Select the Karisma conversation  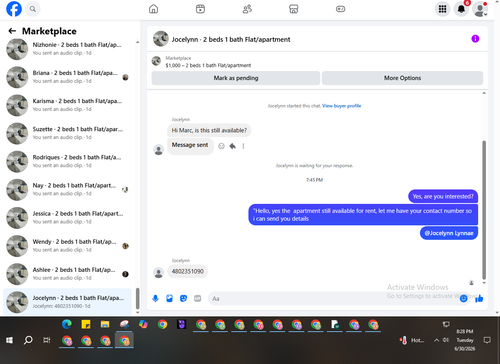(67, 105)
